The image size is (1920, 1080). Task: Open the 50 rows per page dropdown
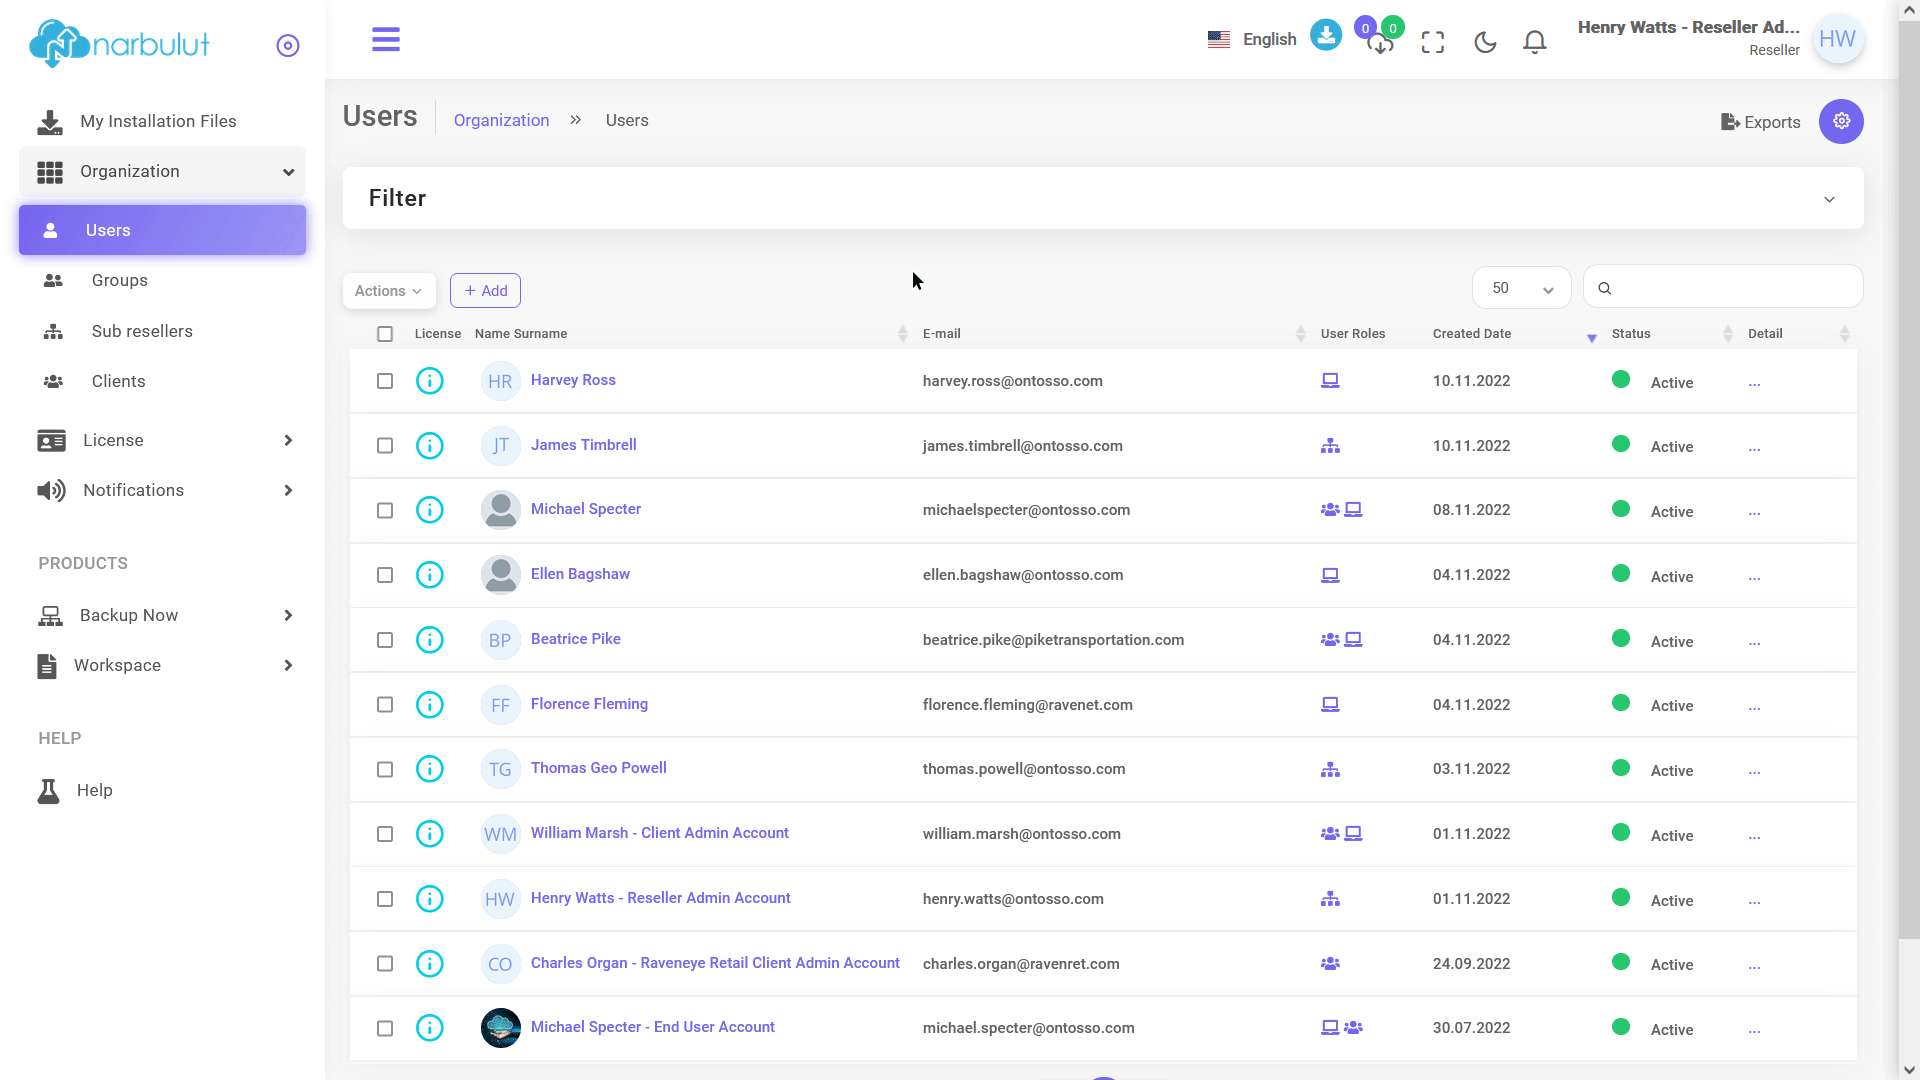click(1522, 288)
